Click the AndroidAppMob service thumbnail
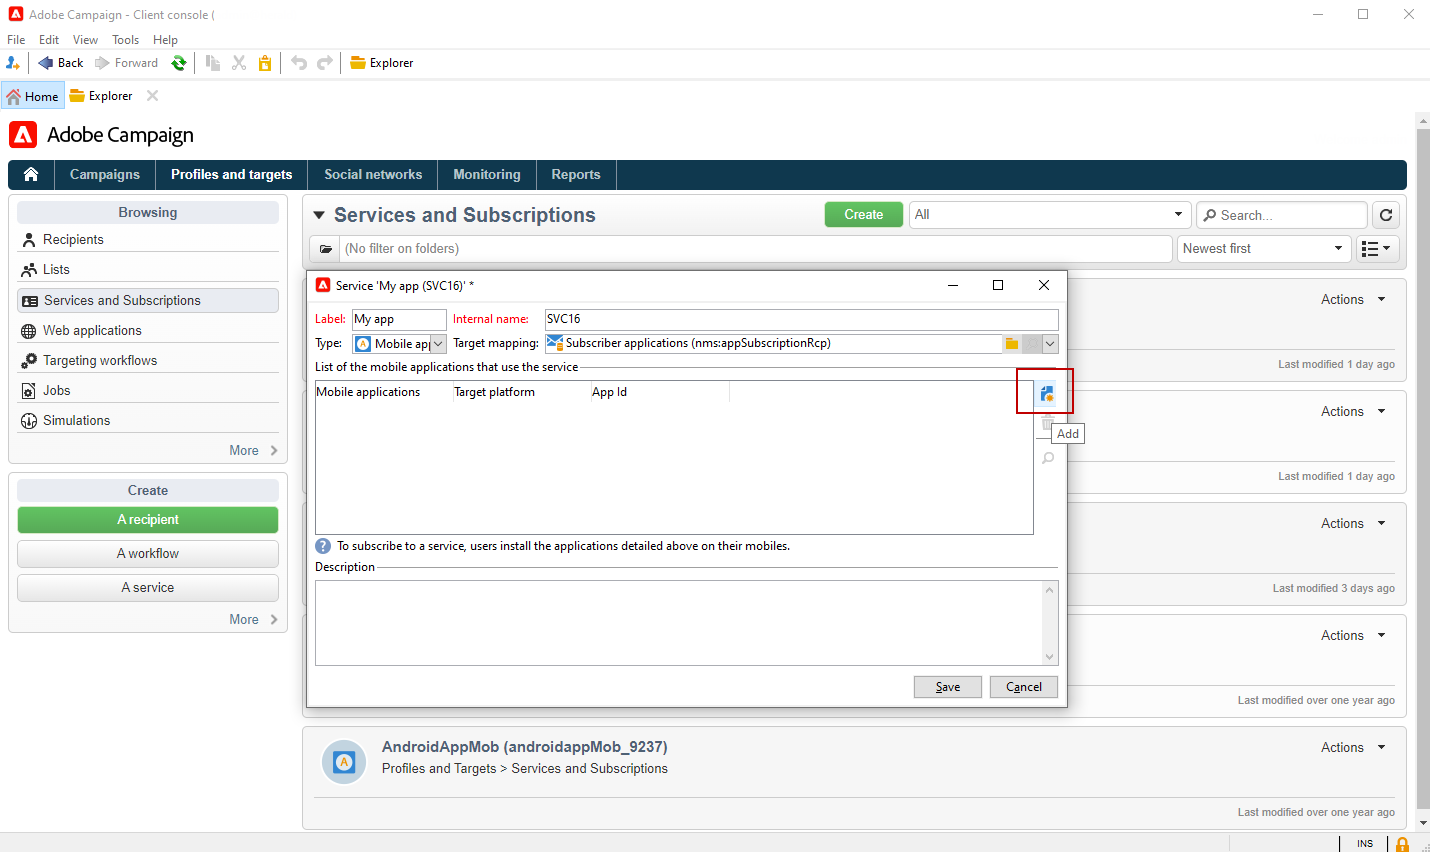The width and height of the screenshot is (1430, 852). click(x=344, y=762)
